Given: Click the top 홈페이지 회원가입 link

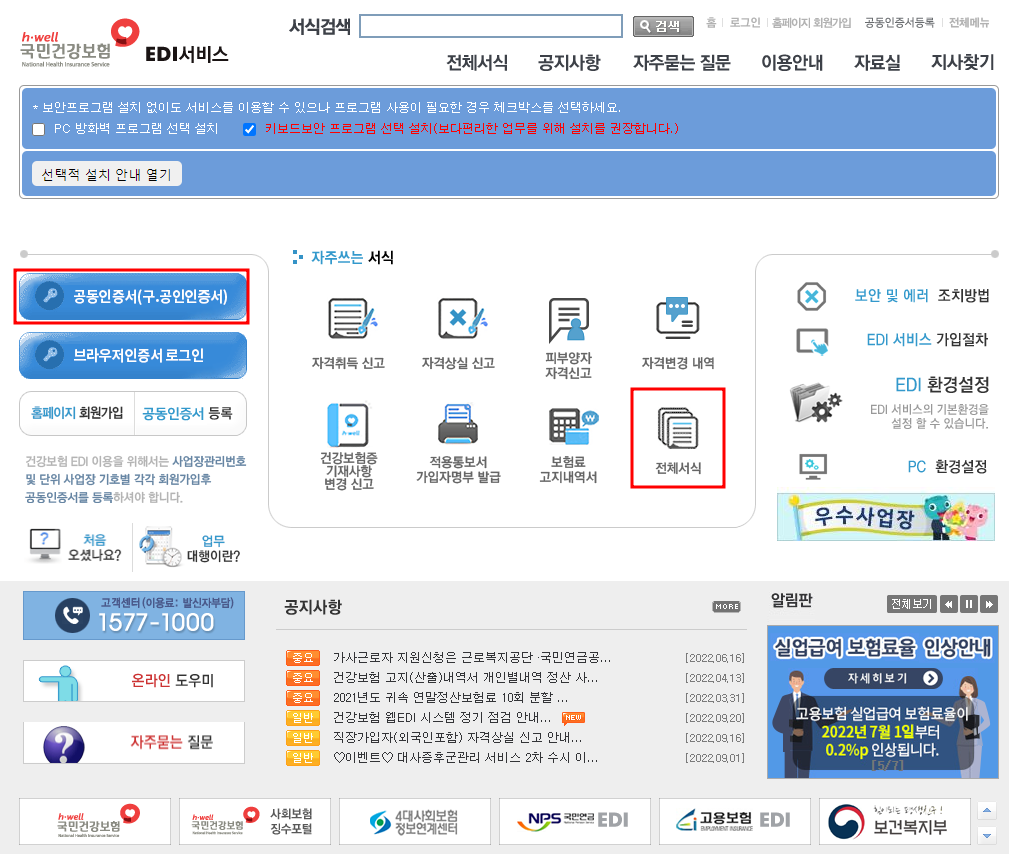Looking at the screenshot, I should [811, 23].
